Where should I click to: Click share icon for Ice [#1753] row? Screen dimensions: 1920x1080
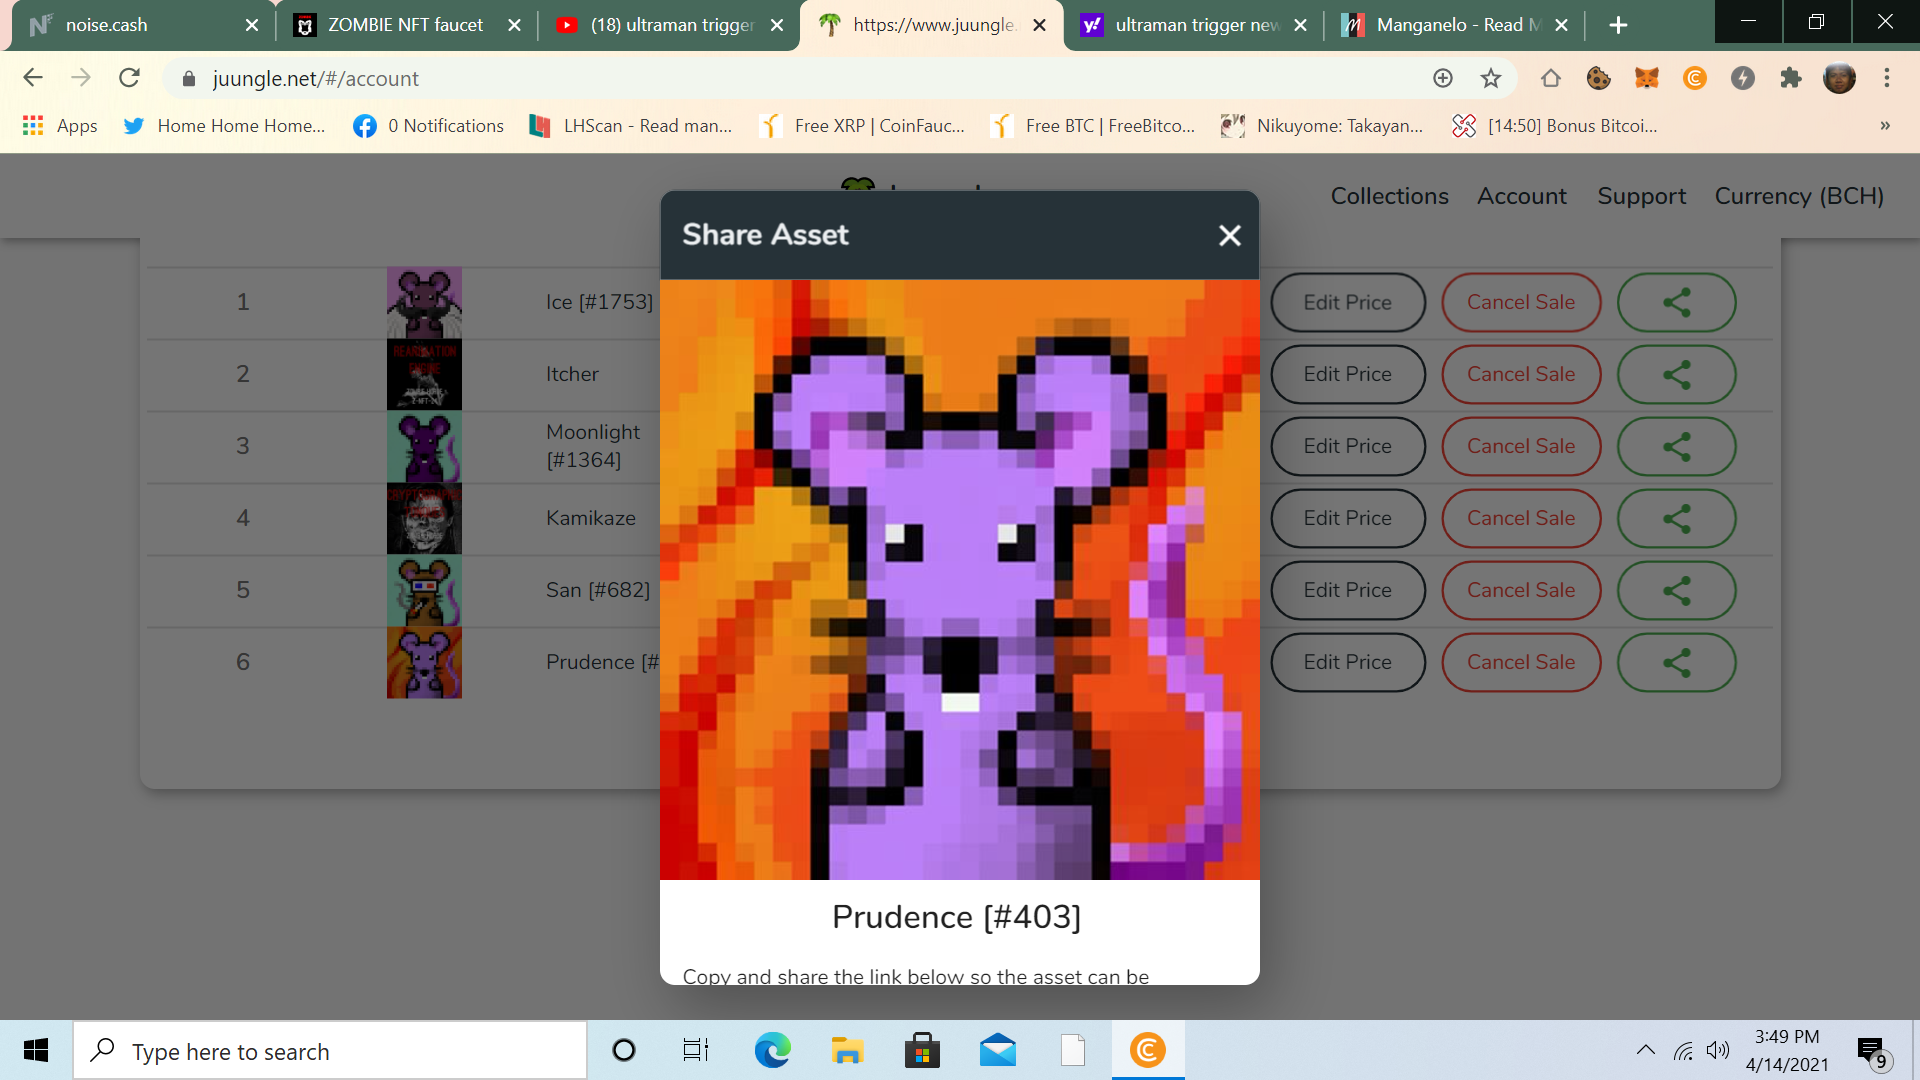point(1677,302)
